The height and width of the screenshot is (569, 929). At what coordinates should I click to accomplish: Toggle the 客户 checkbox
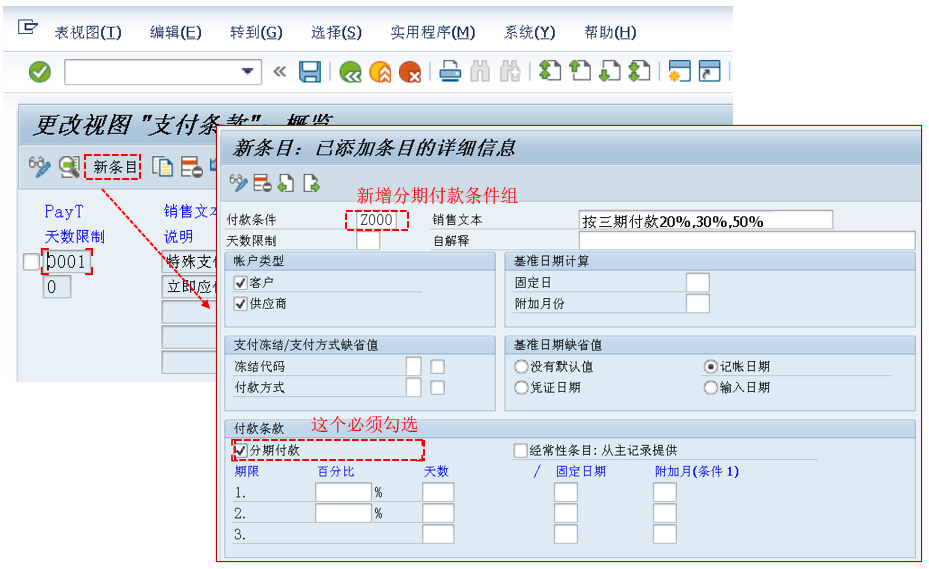click(240, 283)
